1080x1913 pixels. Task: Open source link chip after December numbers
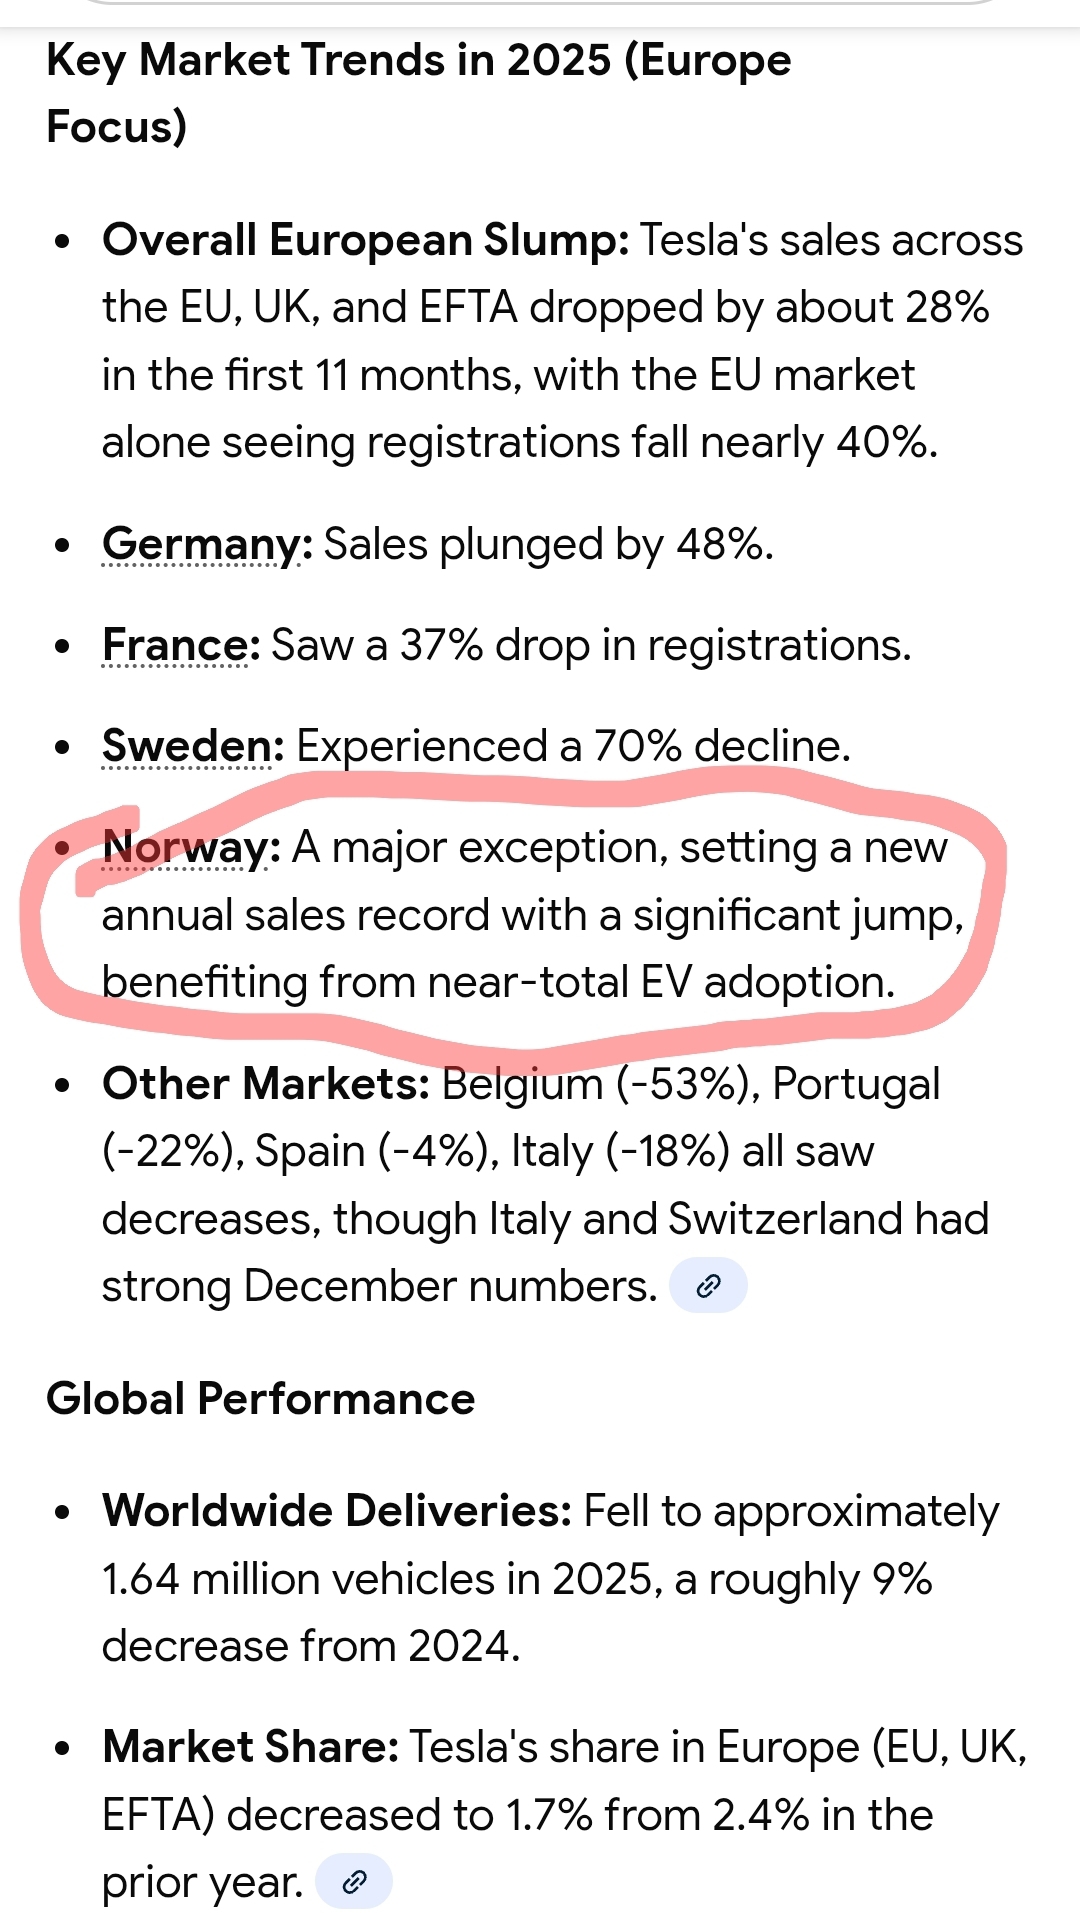pos(708,1285)
